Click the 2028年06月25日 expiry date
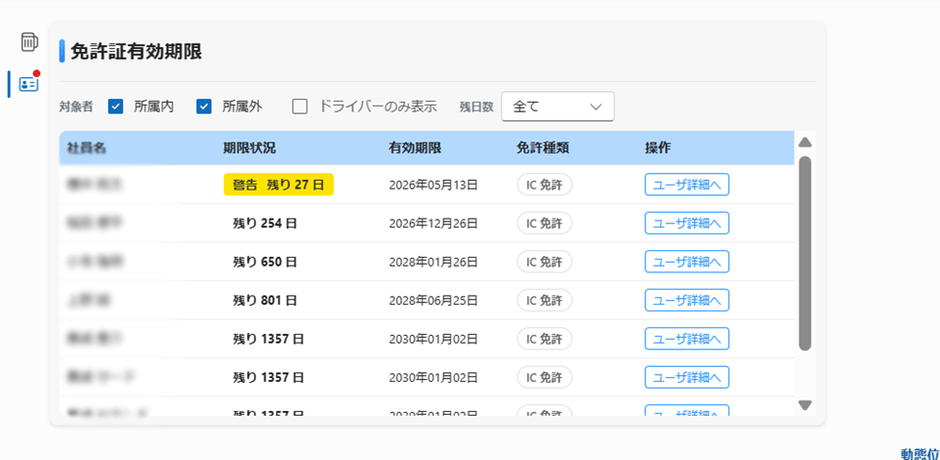Image resolution: width=940 pixels, height=460 pixels. coord(433,300)
